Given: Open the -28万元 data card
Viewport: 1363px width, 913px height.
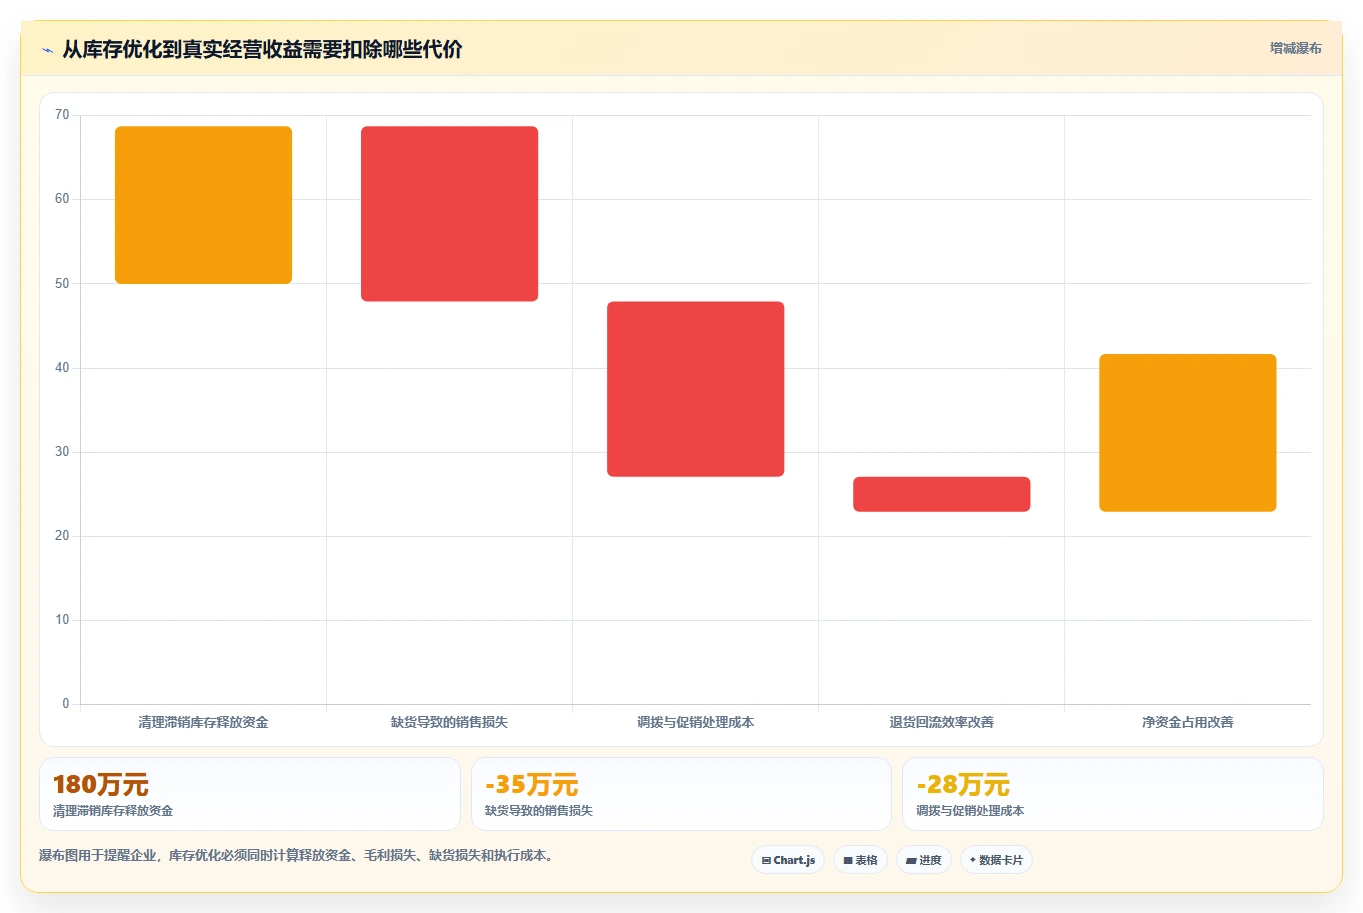Looking at the screenshot, I should (x=1112, y=794).
